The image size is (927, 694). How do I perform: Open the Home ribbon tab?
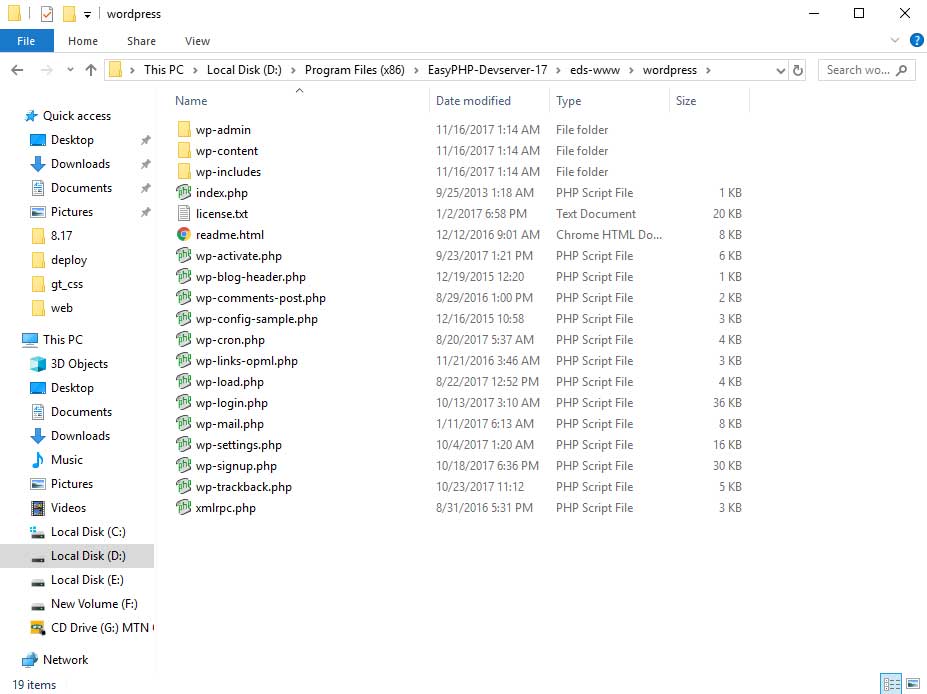tap(83, 41)
